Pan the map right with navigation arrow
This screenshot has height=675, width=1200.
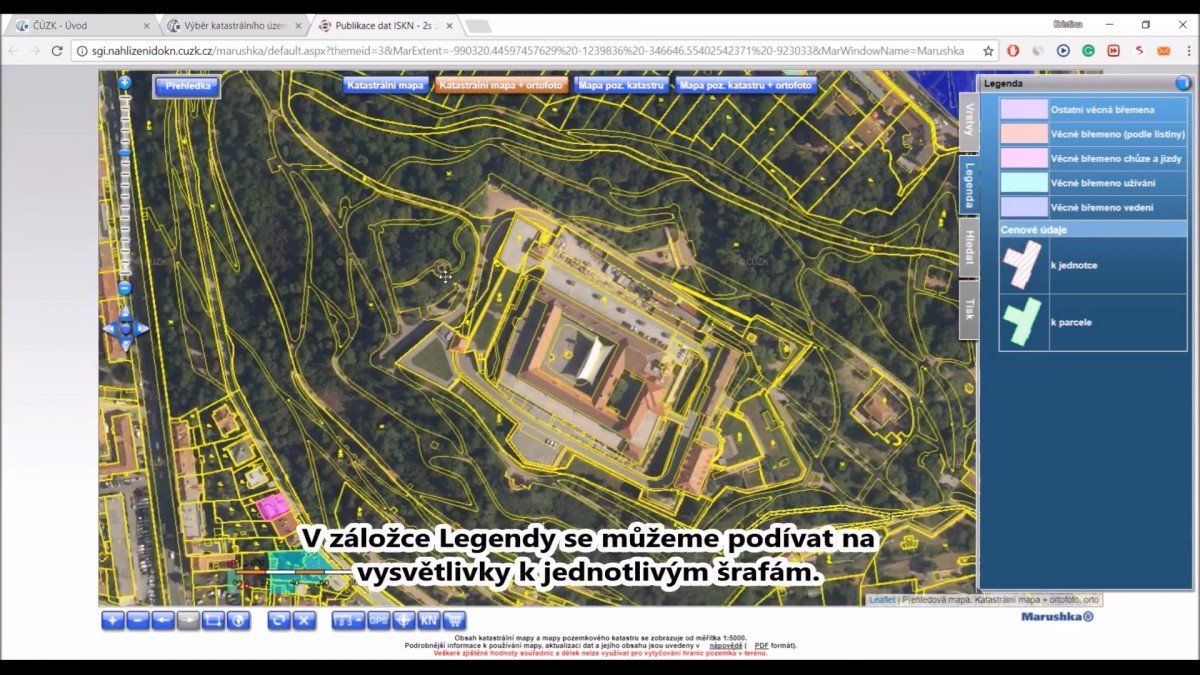tap(141, 328)
